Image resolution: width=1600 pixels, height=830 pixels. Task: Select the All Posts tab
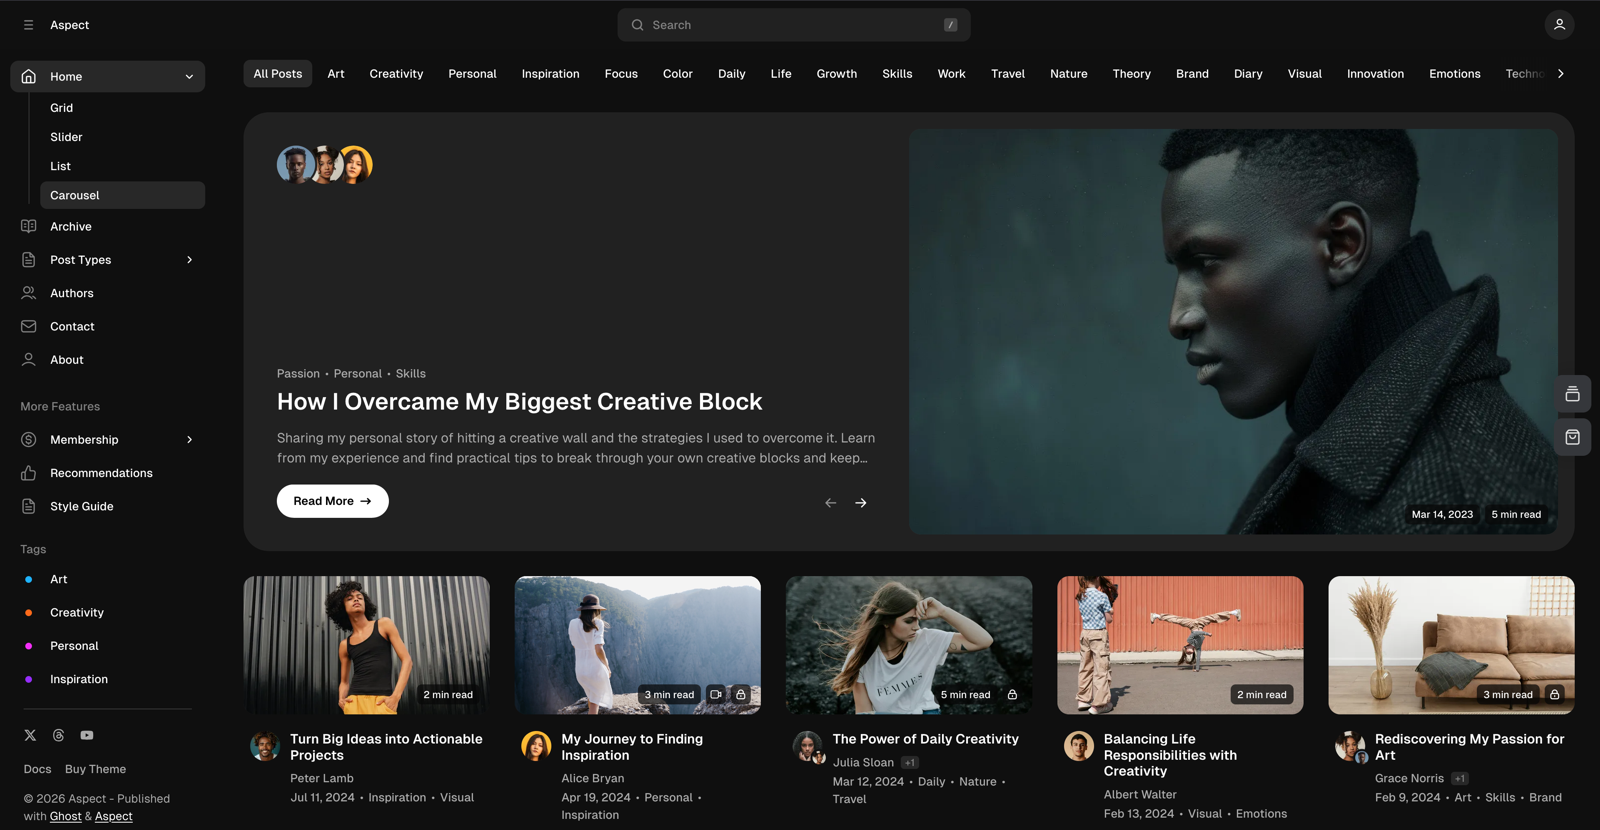[278, 74]
